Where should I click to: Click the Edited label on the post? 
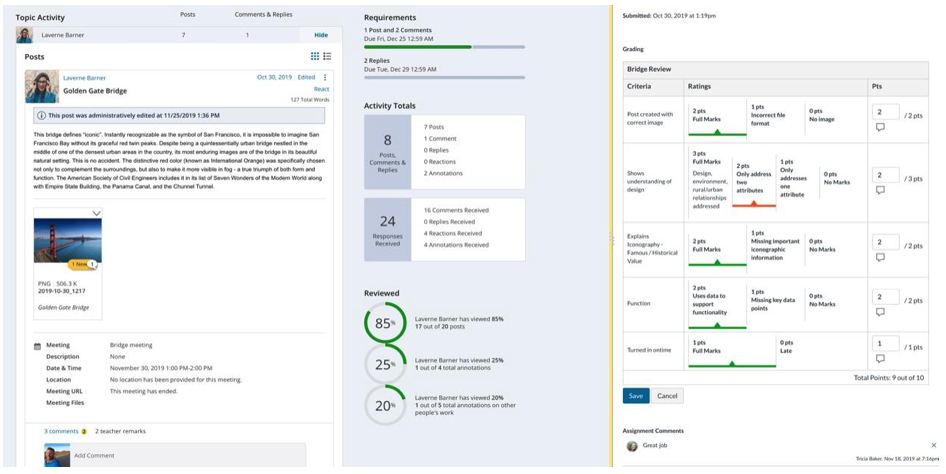click(306, 77)
